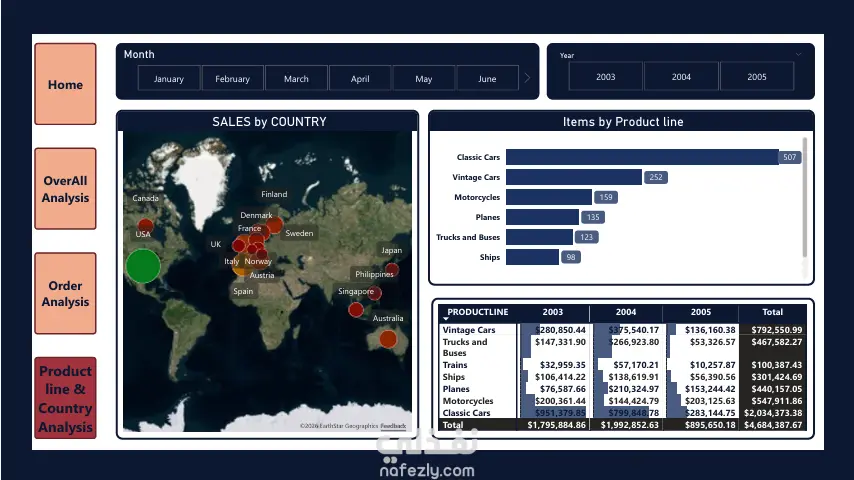Image resolution: width=854 pixels, height=480 pixels.
Task: Go to Home page
Action: pos(65,84)
